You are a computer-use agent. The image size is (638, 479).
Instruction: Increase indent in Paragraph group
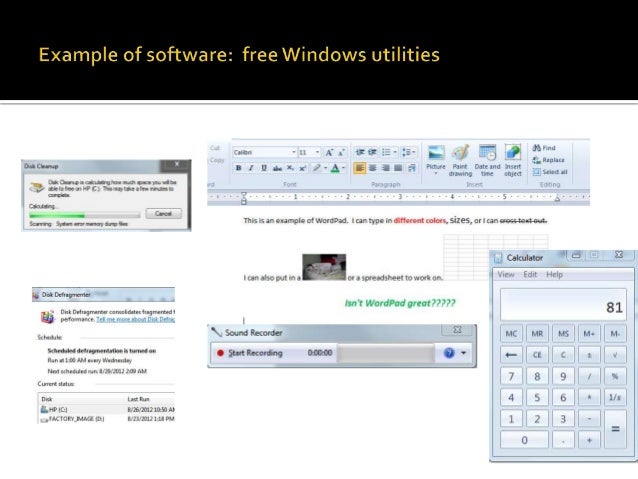(372, 152)
